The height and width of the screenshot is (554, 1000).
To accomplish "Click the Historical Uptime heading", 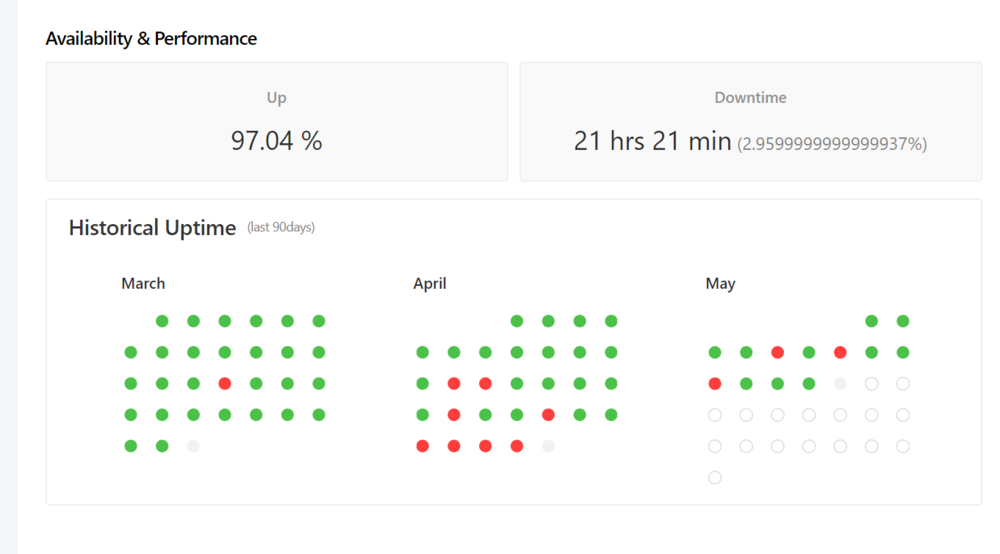I will coord(152,228).
